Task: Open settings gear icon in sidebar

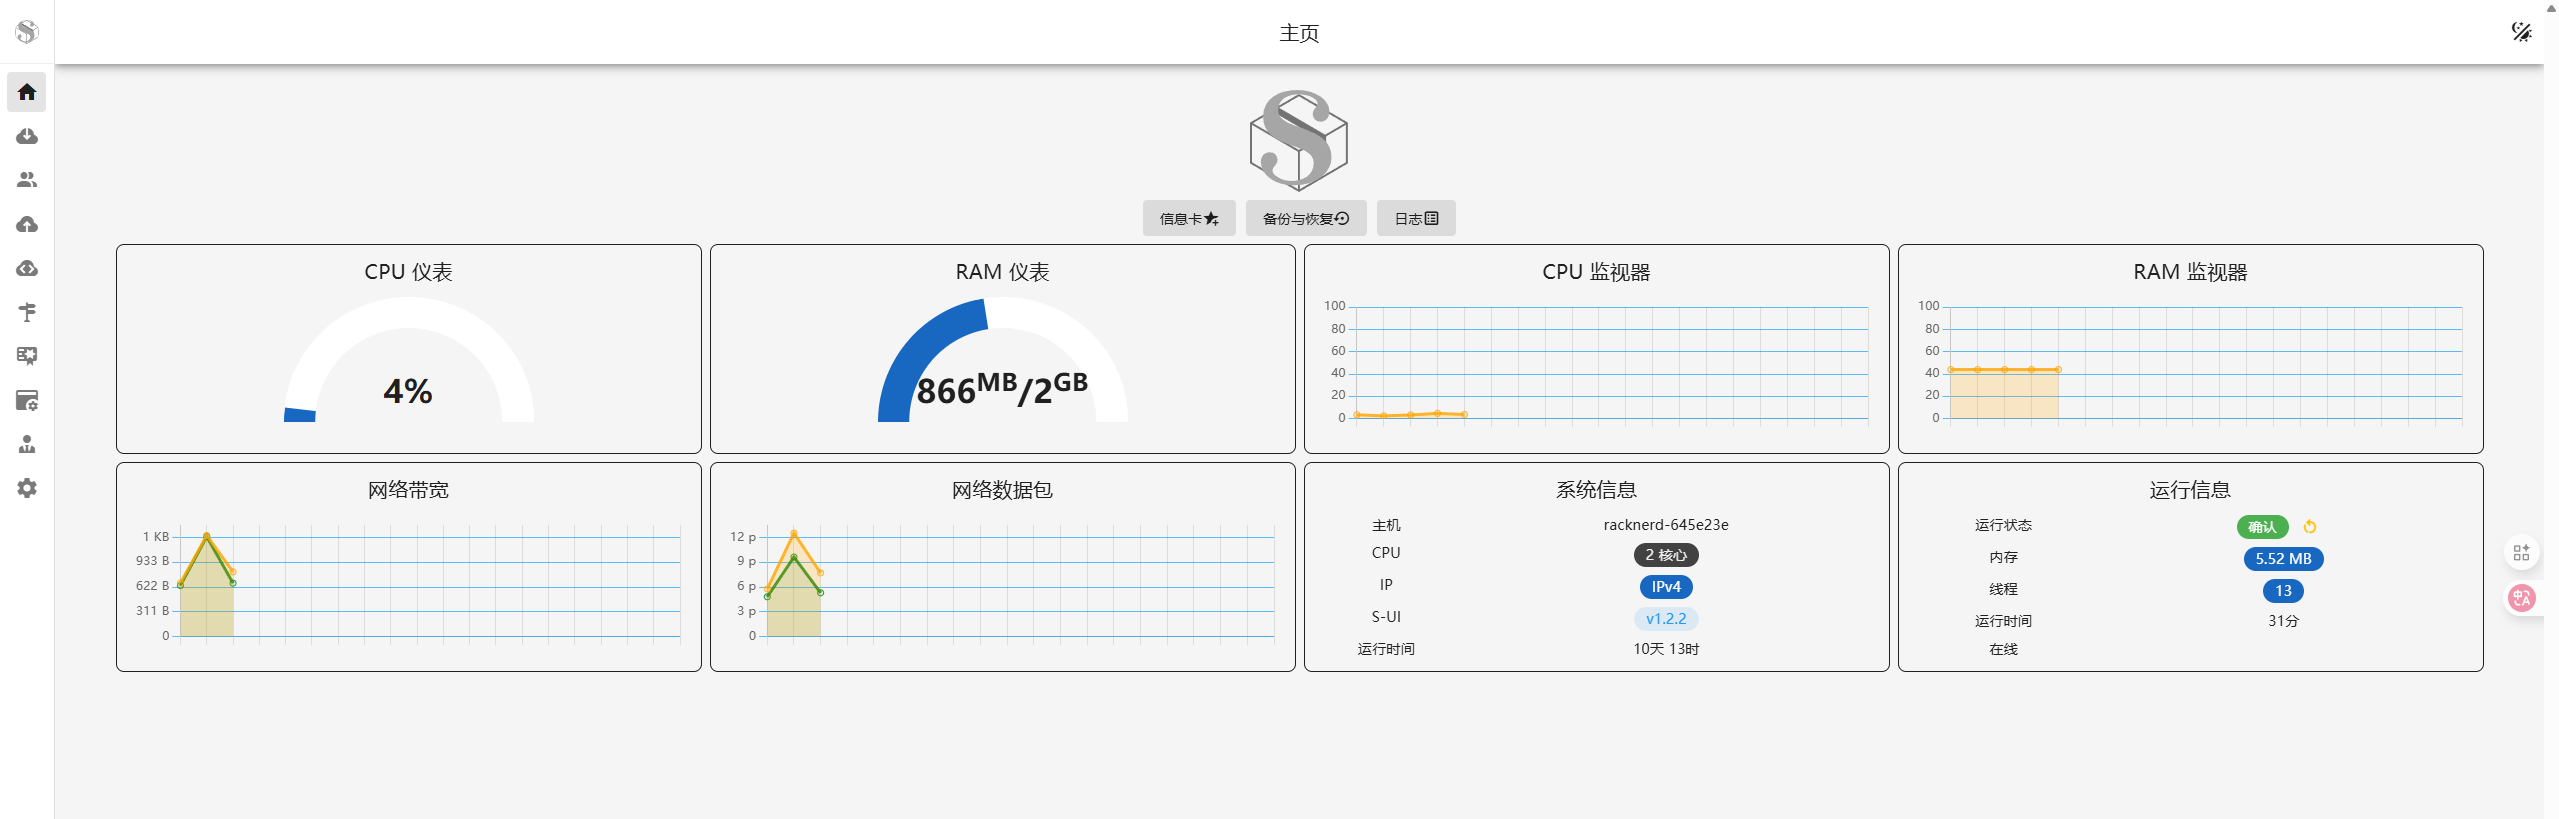Action: tap(27, 488)
